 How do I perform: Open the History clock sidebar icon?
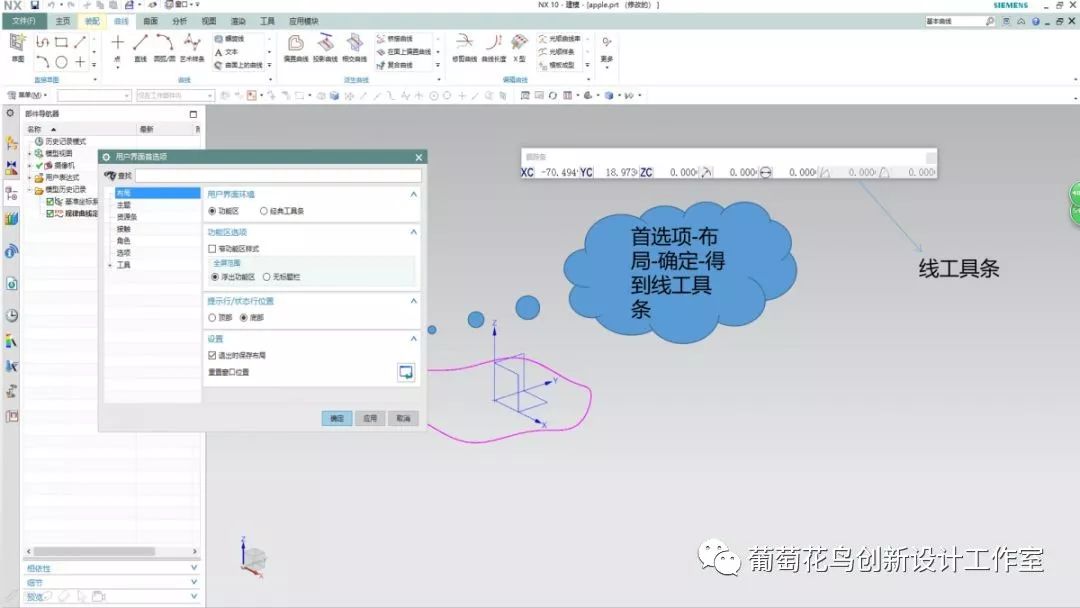[12, 316]
